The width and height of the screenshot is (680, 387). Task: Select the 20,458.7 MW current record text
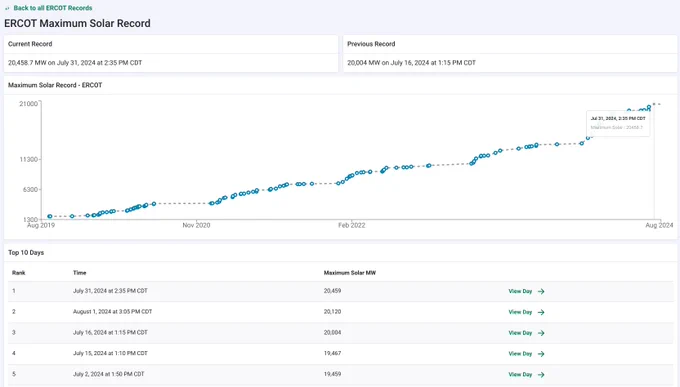[75, 62]
